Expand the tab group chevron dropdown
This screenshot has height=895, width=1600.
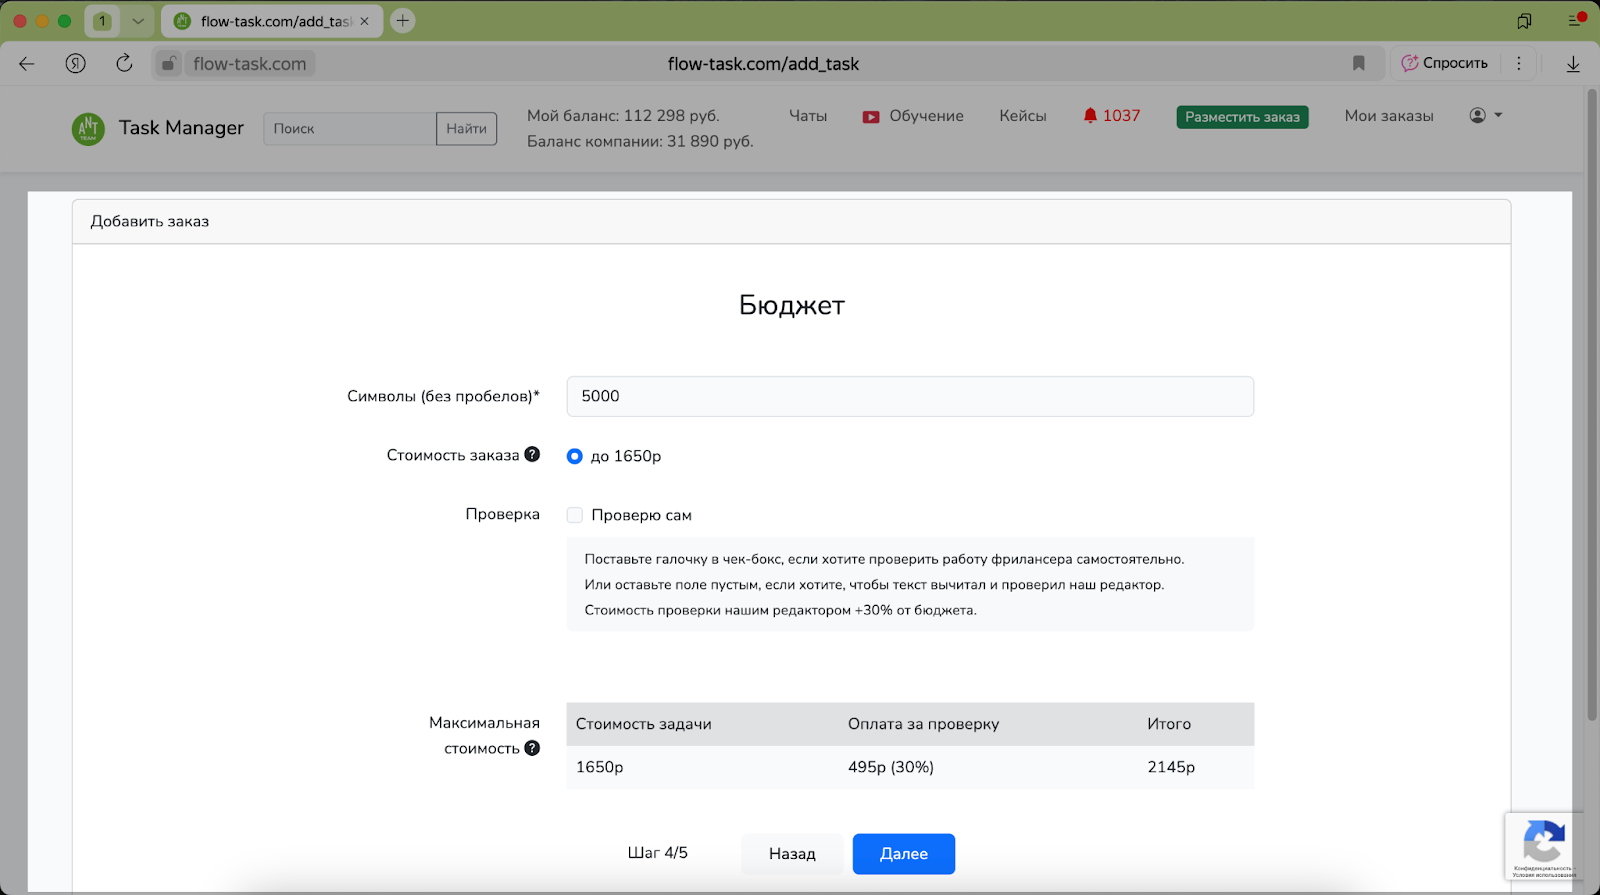click(x=138, y=21)
